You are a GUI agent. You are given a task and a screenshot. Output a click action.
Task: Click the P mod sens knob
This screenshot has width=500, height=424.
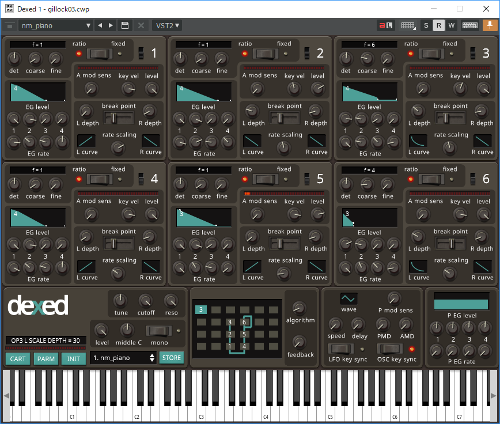[394, 299]
